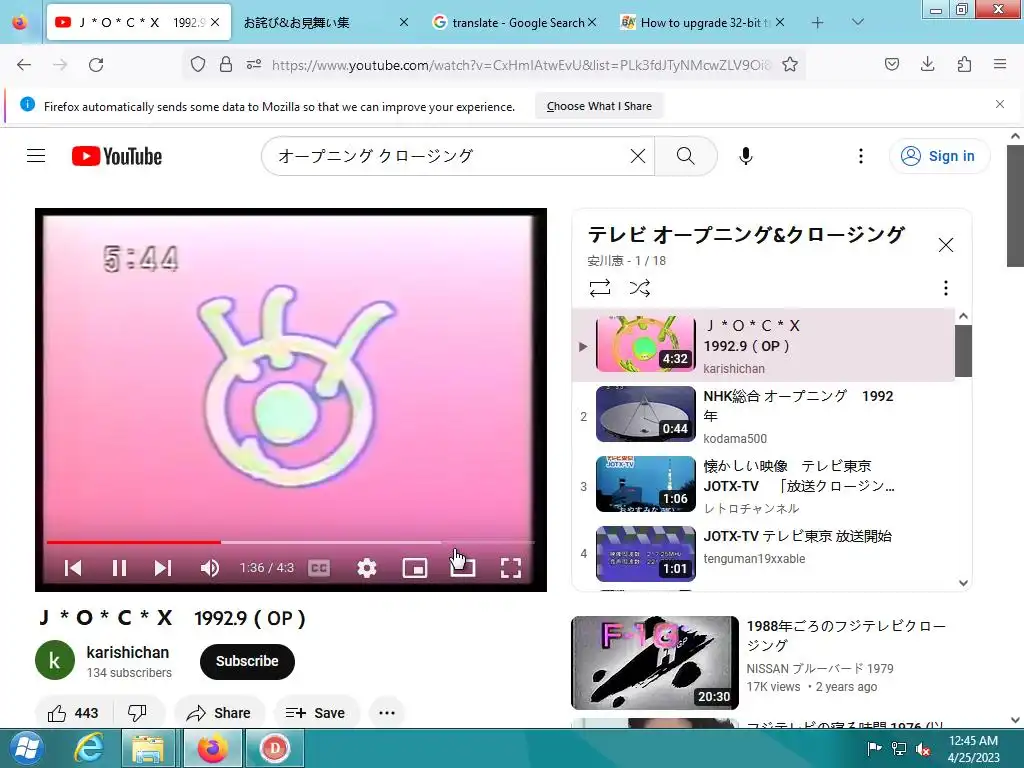Image resolution: width=1024 pixels, height=768 pixels.
Task: Open 1988年ごろのフジテレビクロージング recommended video
Action: [x=846, y=635]
